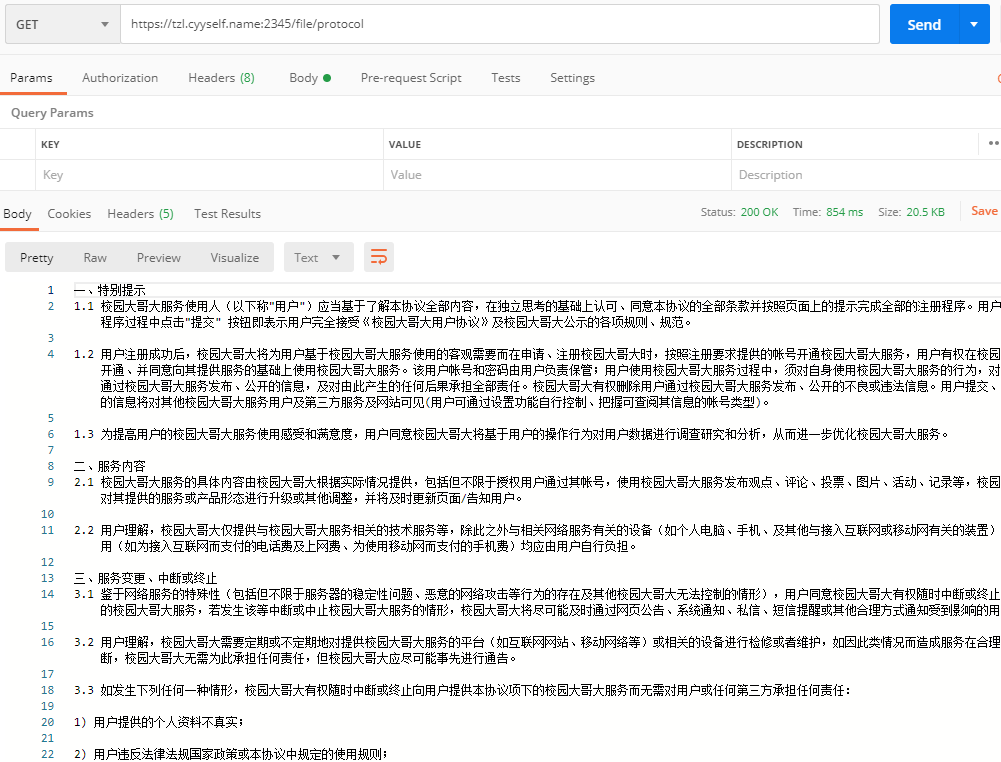Click the request URL input field
Image resolution: width=1001 pixels, height=762 pixels.
[x=500, y=24]
